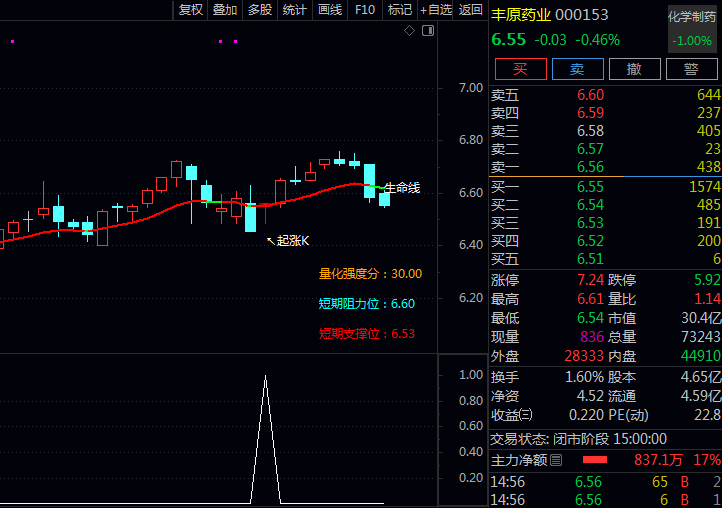
Task: Select 买二 price 6.54
Action: (590, 204)
